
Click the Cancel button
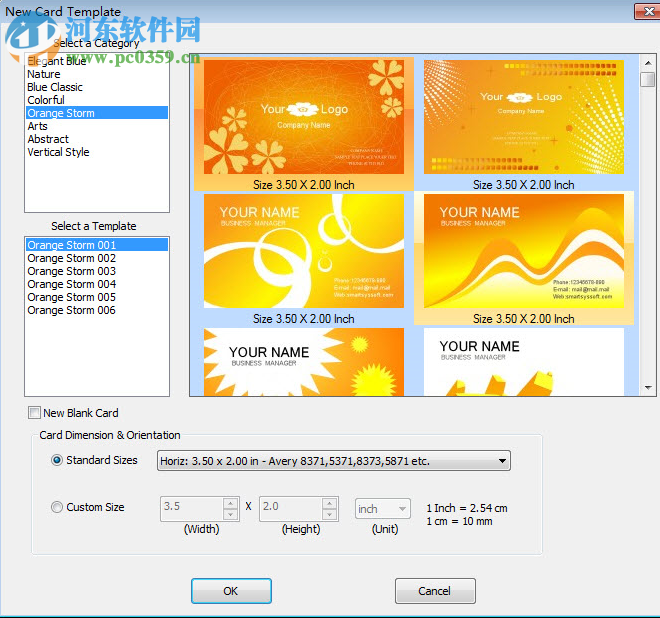(x=435, y=591)
